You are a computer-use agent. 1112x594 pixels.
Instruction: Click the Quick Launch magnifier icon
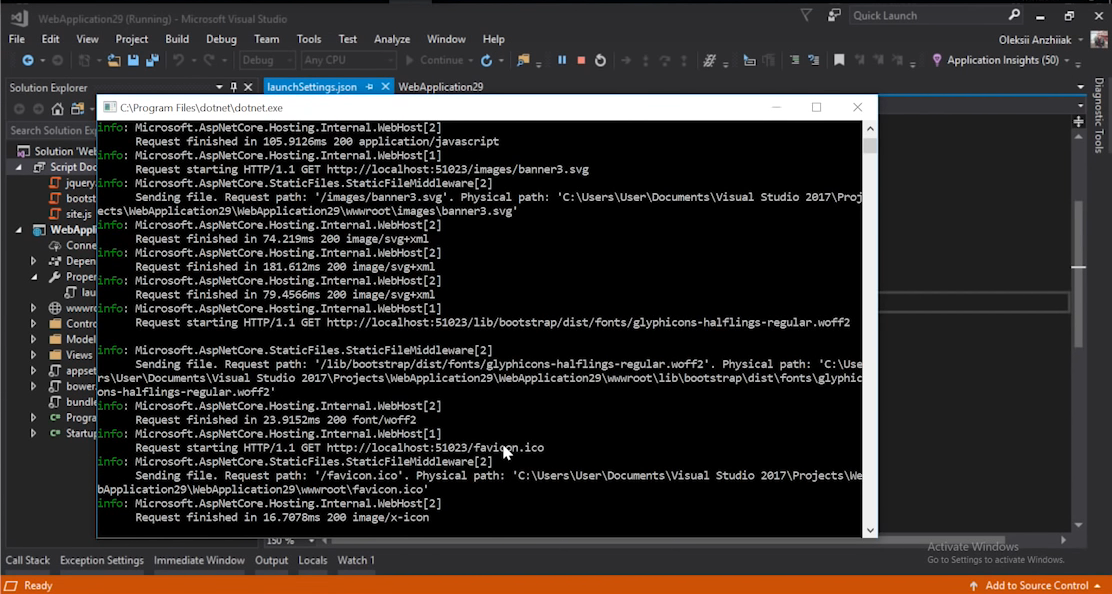1014,15
